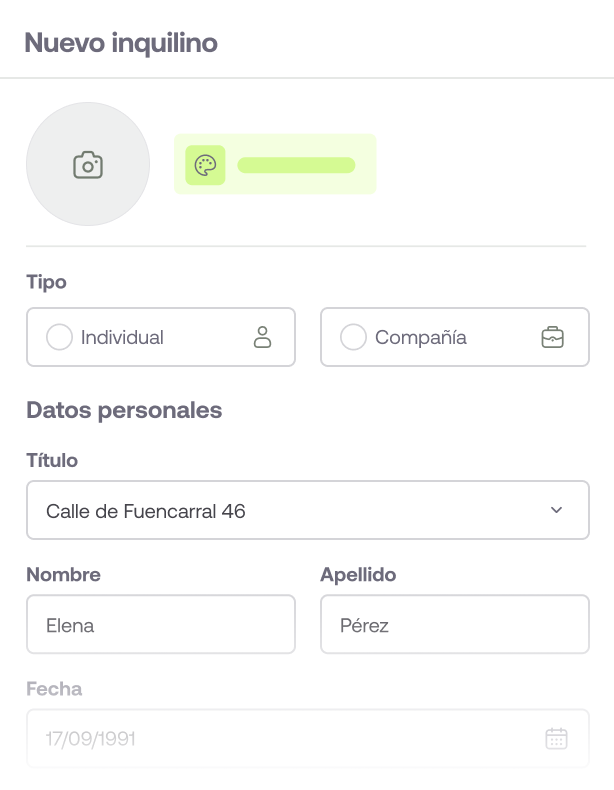Click the Apellido field containing Pérez
Screen dimensions: 614x790
[x=454, y=626]
